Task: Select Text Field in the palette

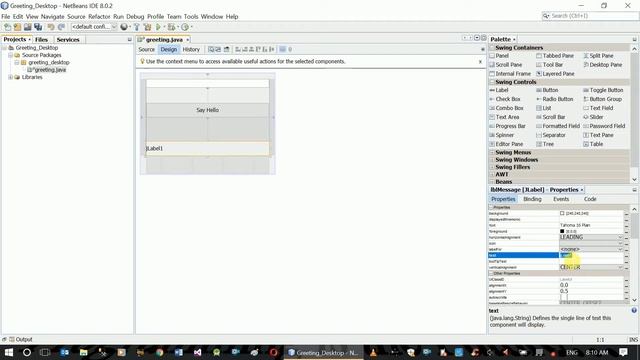Action: [x=598, y=108]
